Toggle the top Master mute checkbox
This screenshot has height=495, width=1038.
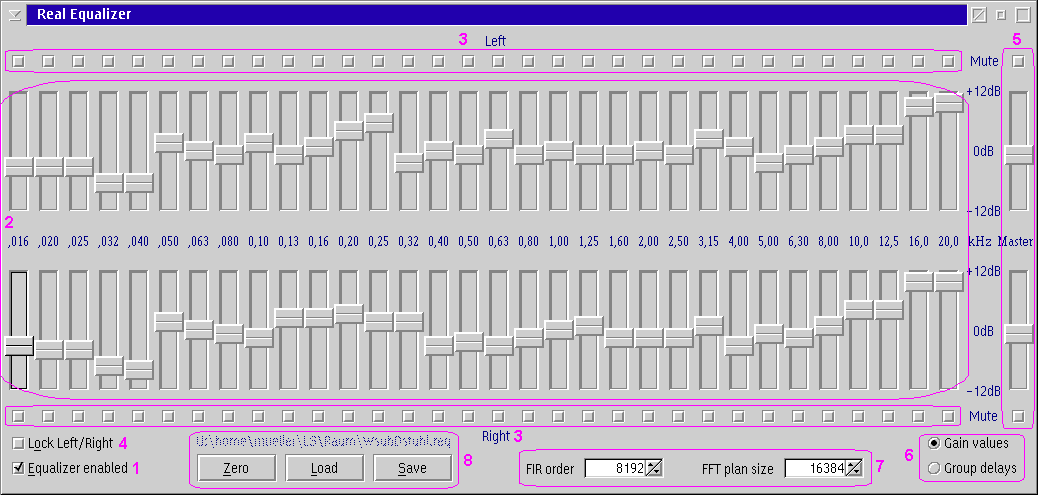click(1018, 62)
